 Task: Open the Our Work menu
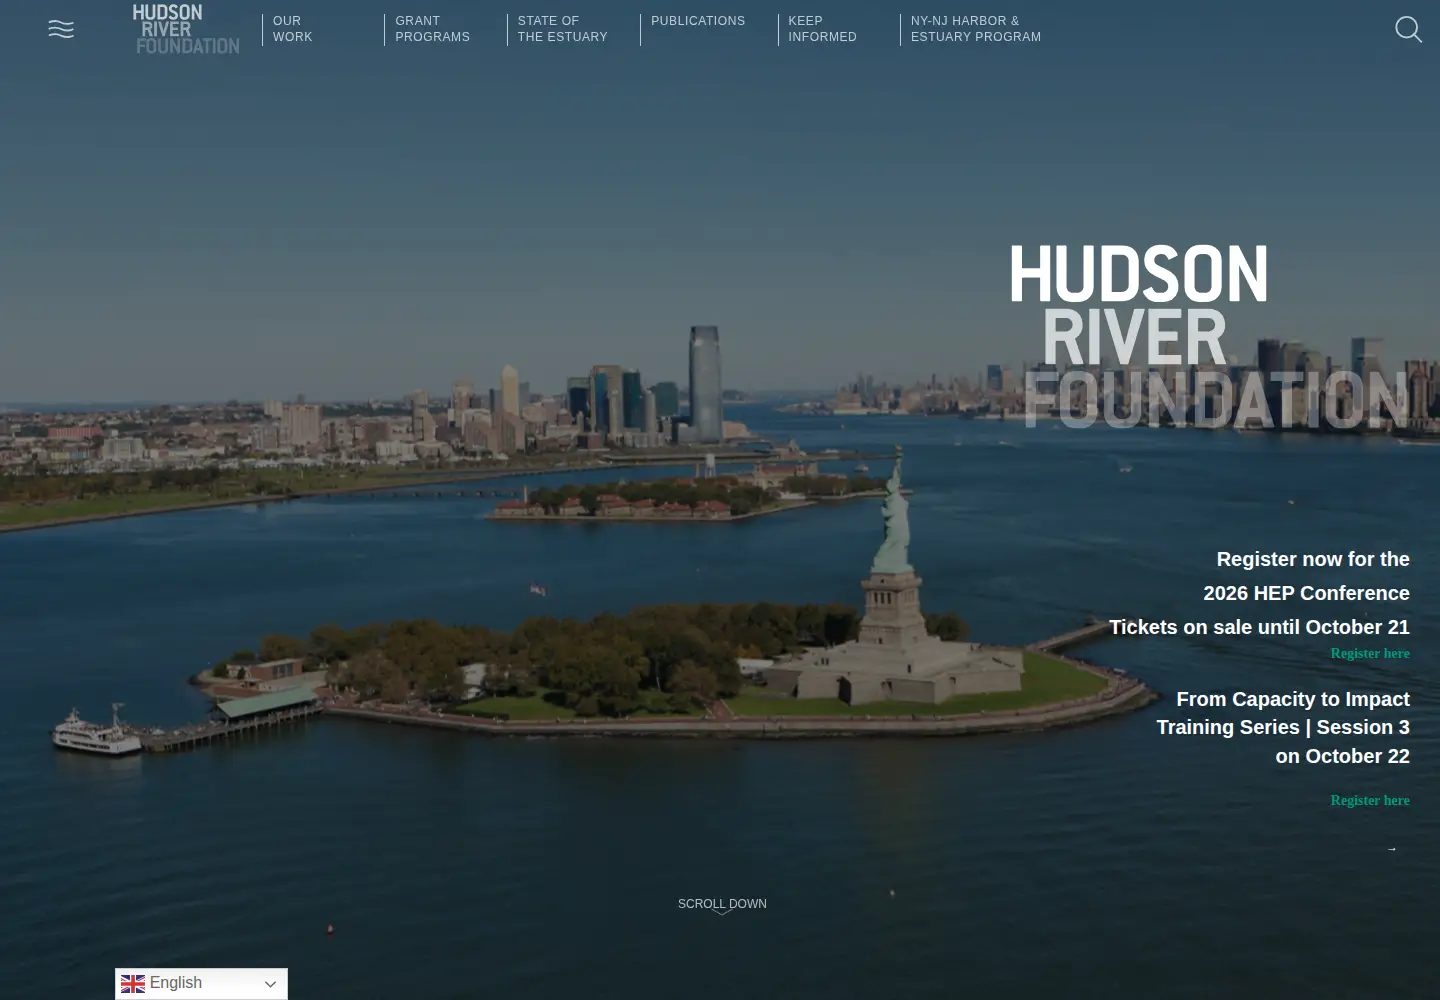coord(293,29)
